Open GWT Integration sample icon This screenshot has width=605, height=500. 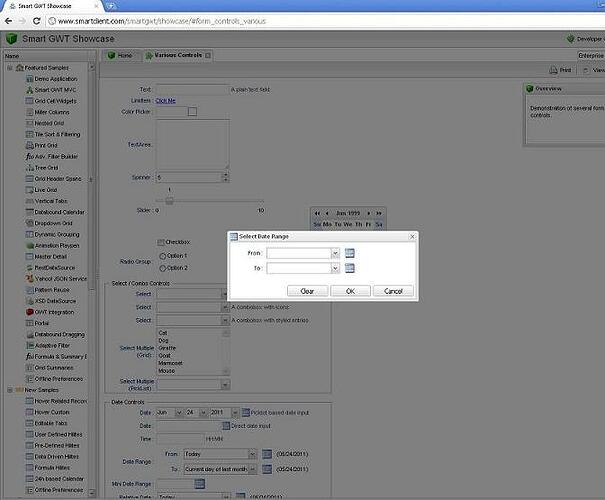pos(29,312)
